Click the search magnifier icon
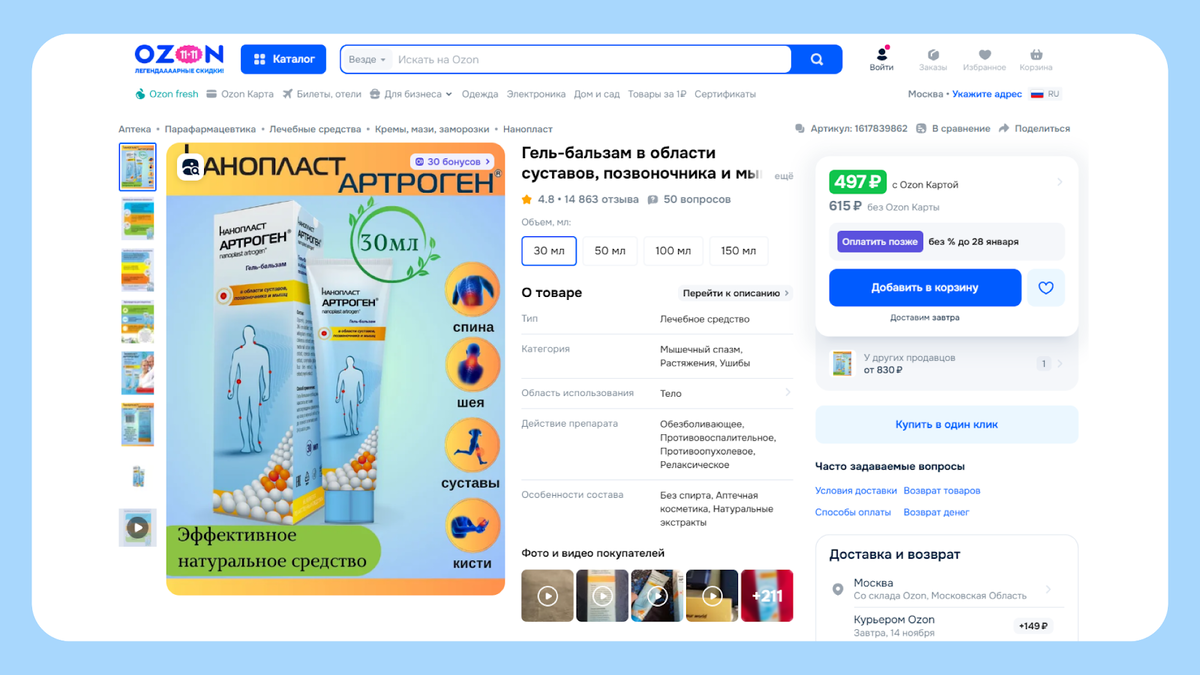Screen dimensions: 1200x675 coord(817,59)
